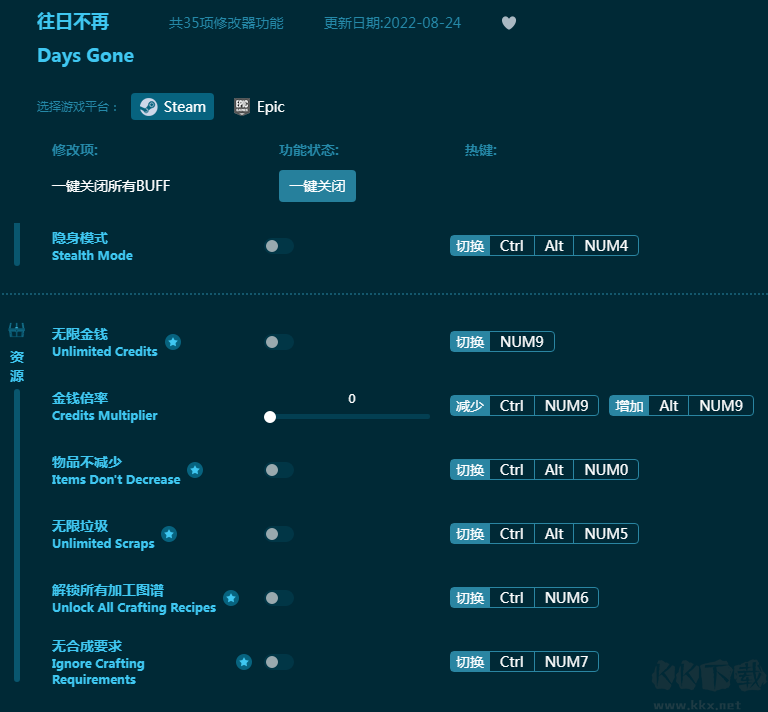768x712 pixels.
Task: Click 切换 hotkey label for Stealth Mode
Action: point(470,246)
